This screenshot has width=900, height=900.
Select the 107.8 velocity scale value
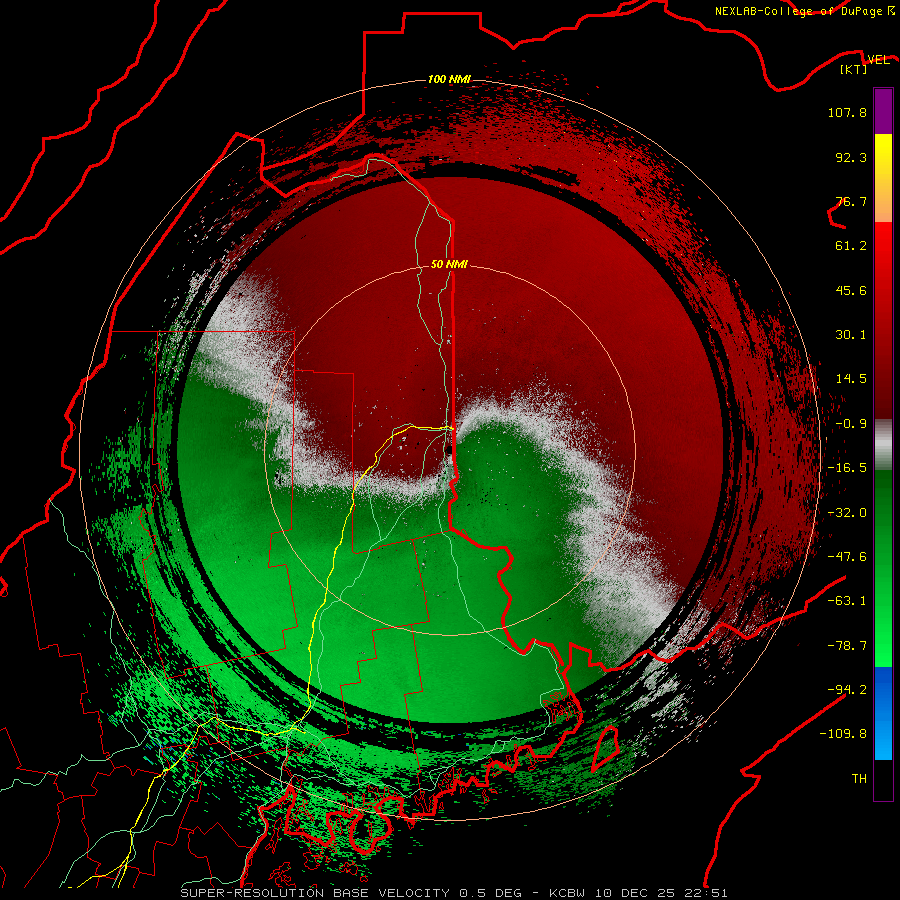[x=847, y=112]
